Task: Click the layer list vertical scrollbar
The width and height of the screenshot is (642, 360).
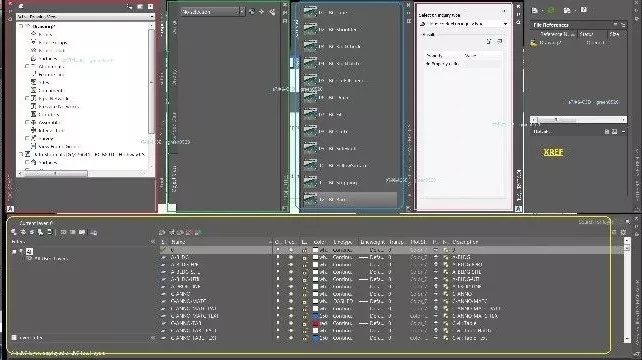Action: (x=627, y=290)
